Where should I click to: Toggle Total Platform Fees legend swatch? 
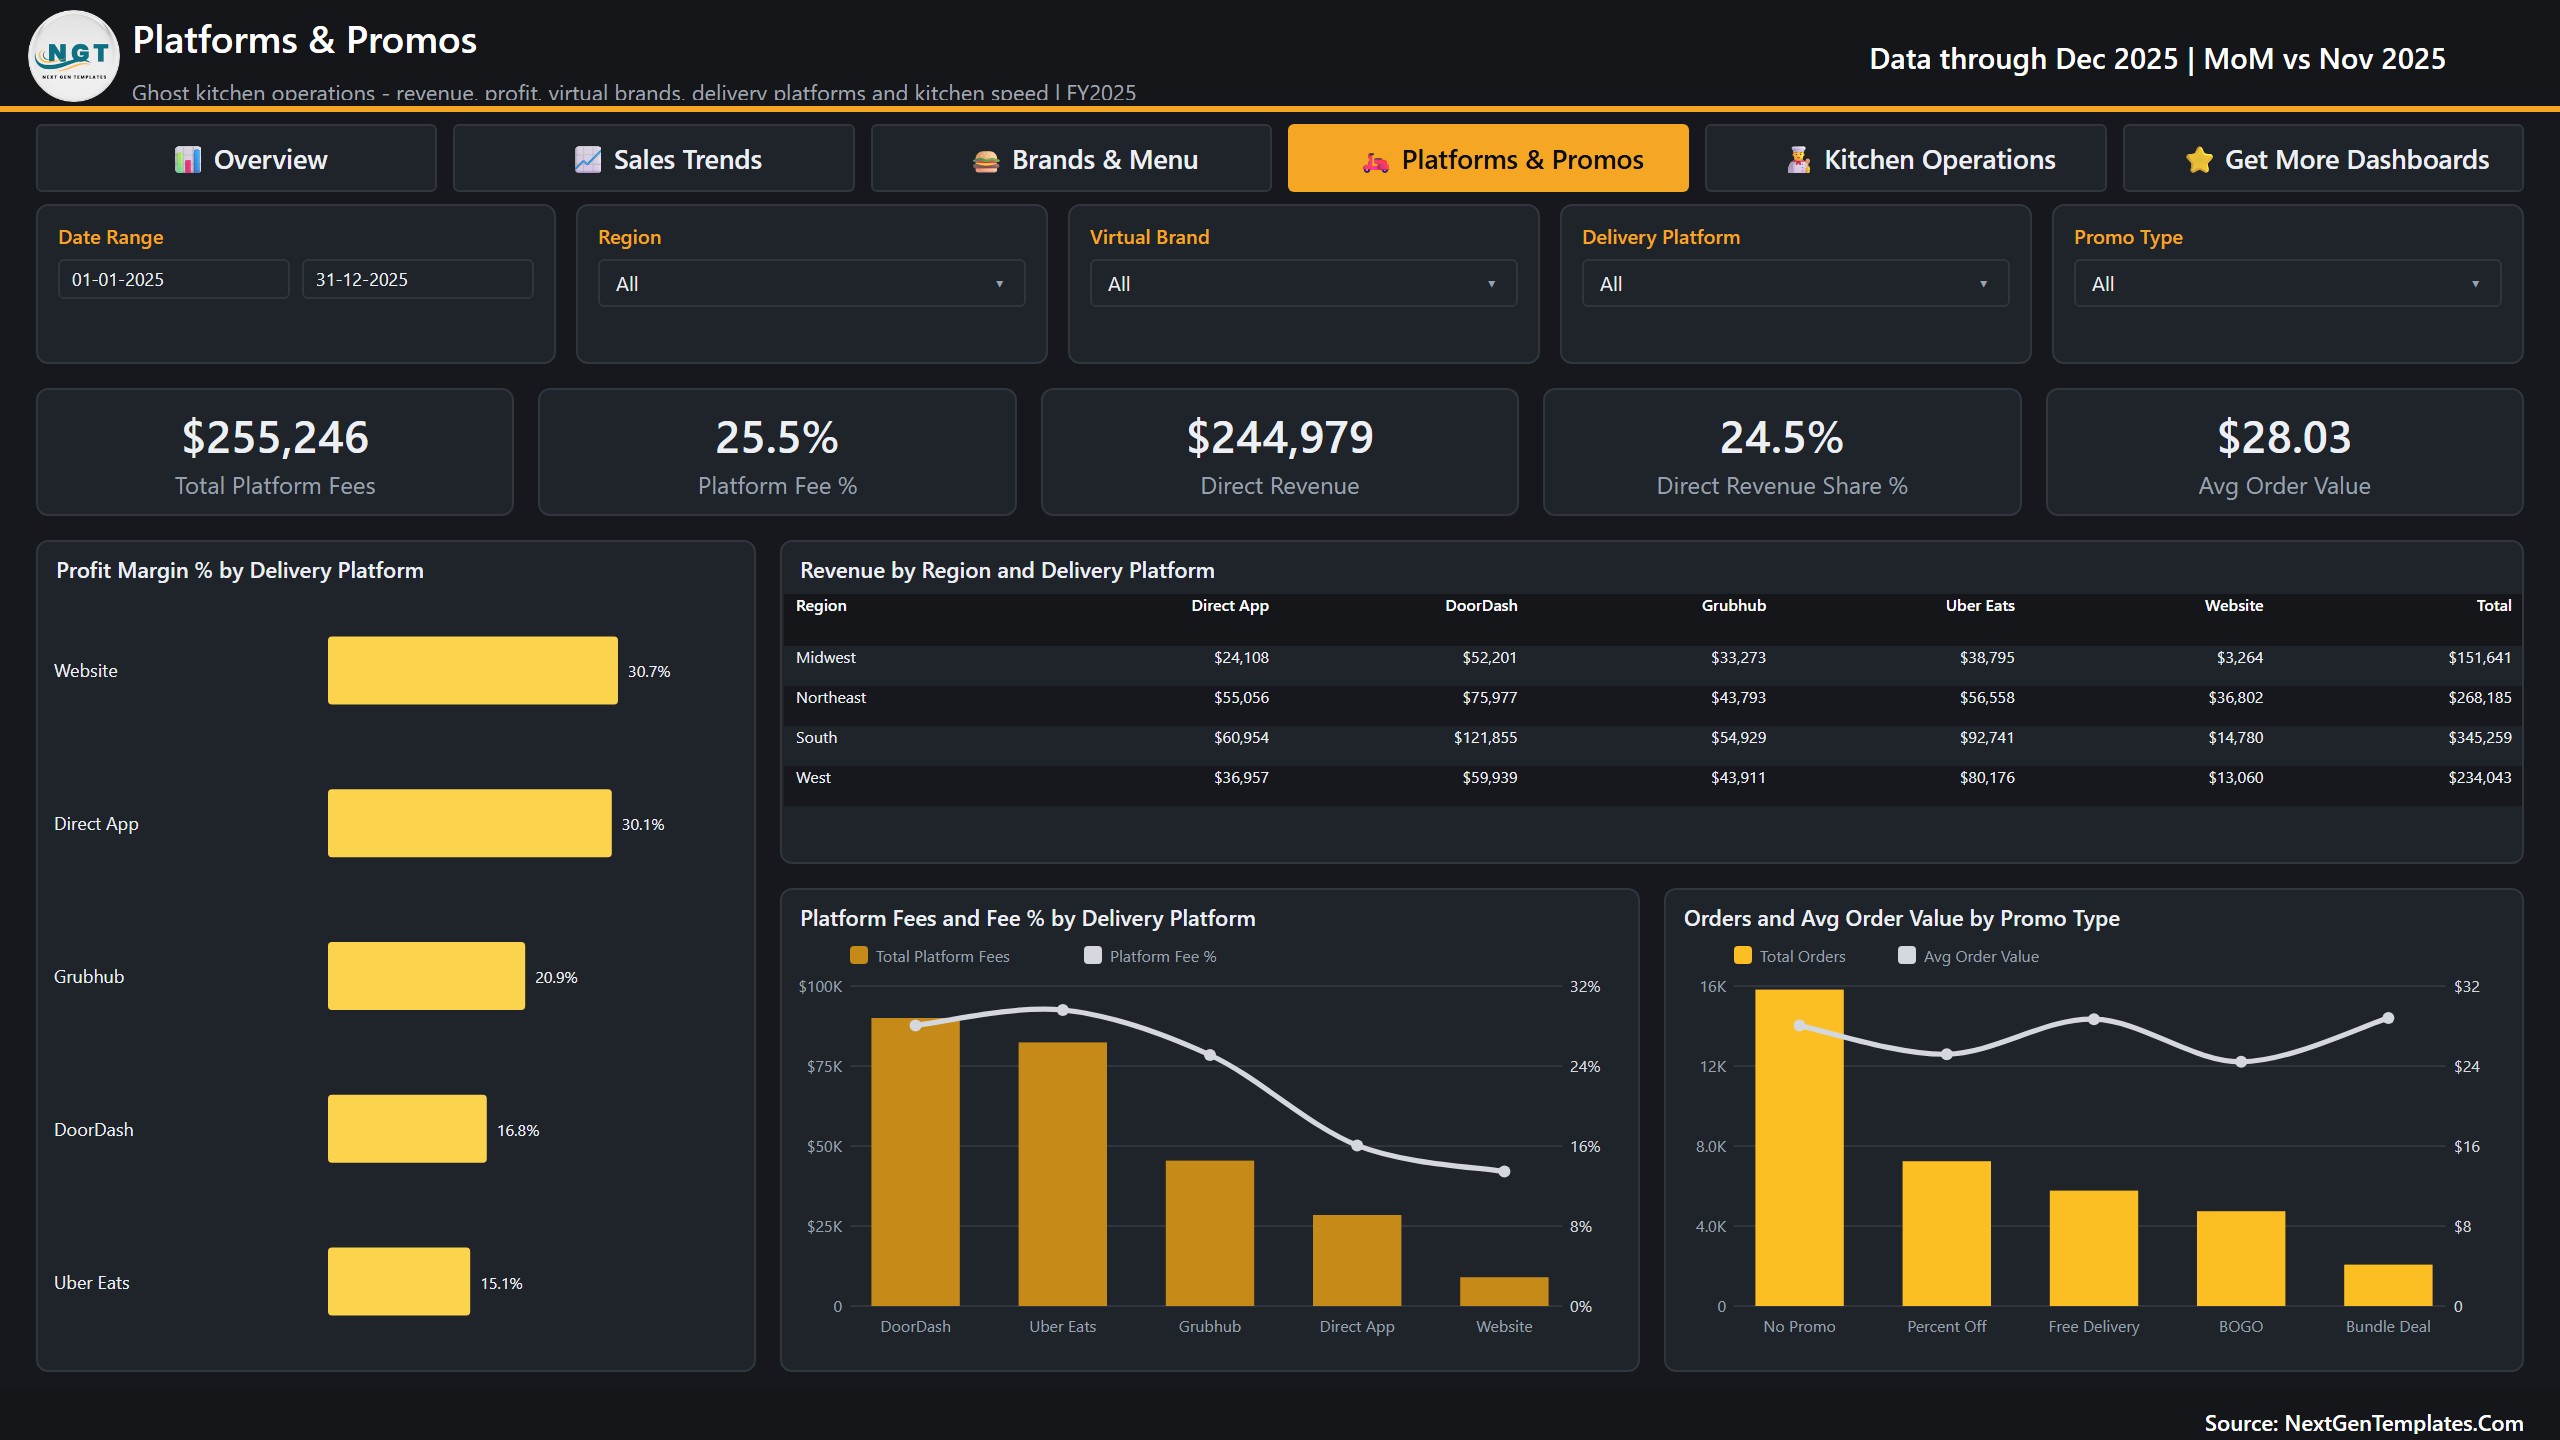859,956
